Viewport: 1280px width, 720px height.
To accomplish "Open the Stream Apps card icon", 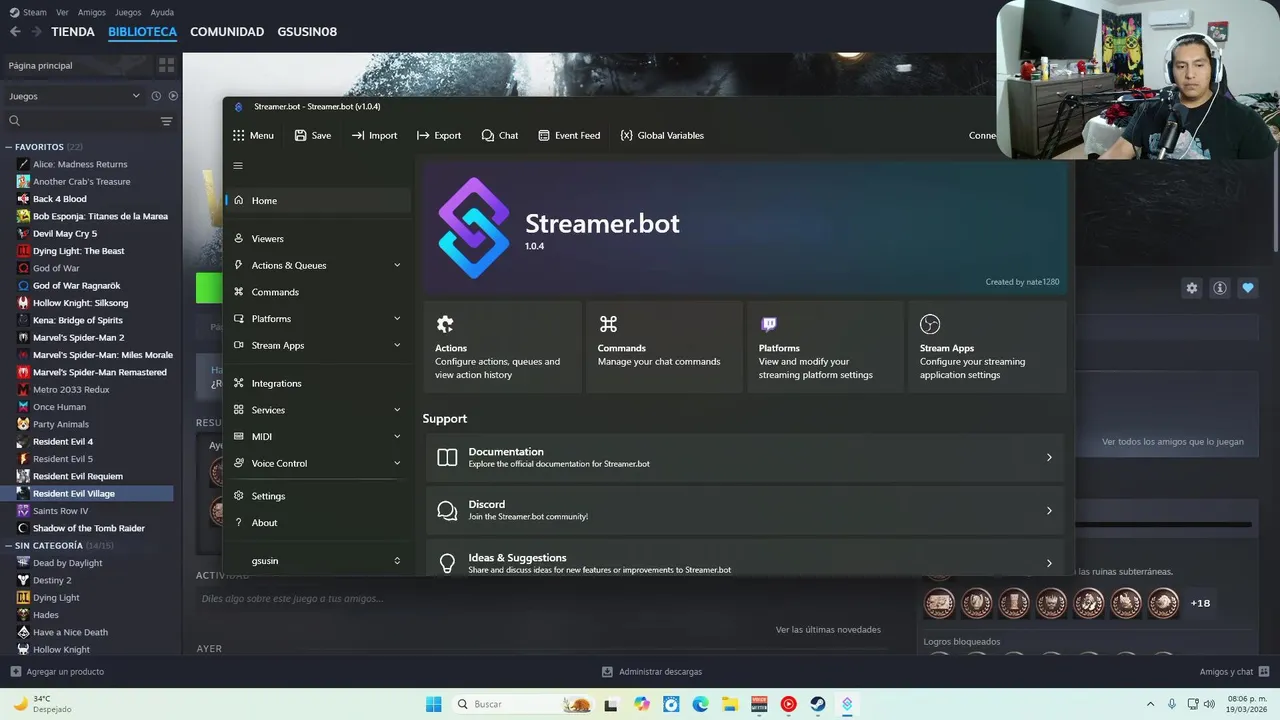I will (930, 324).
